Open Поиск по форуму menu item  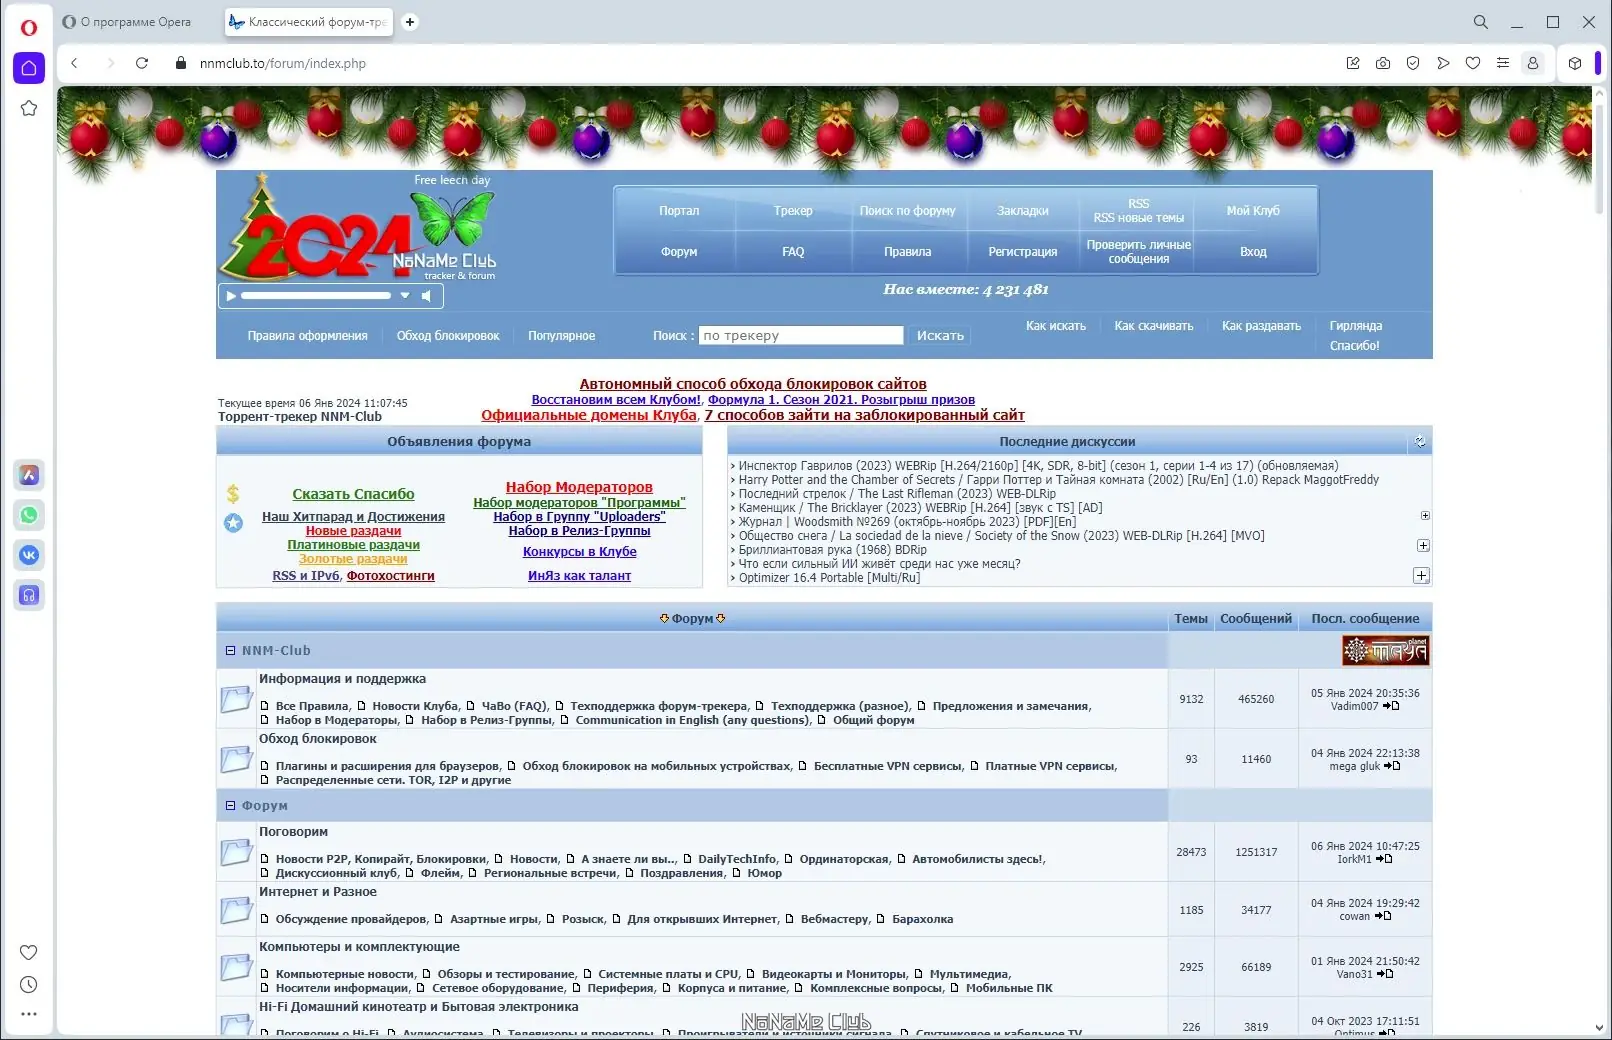[907, 211]
